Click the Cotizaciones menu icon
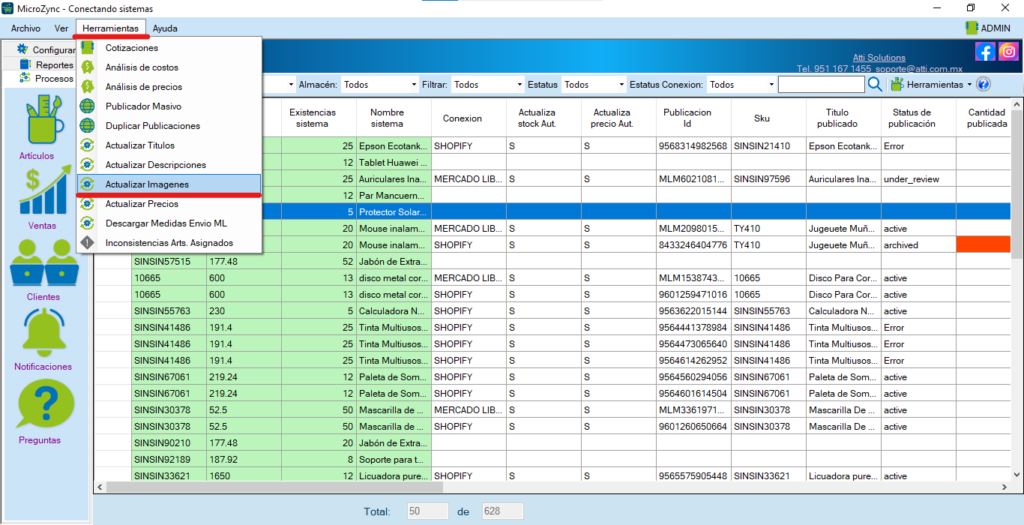The height and width of the screenshot is (525, 1024). (x=88, y=48)
